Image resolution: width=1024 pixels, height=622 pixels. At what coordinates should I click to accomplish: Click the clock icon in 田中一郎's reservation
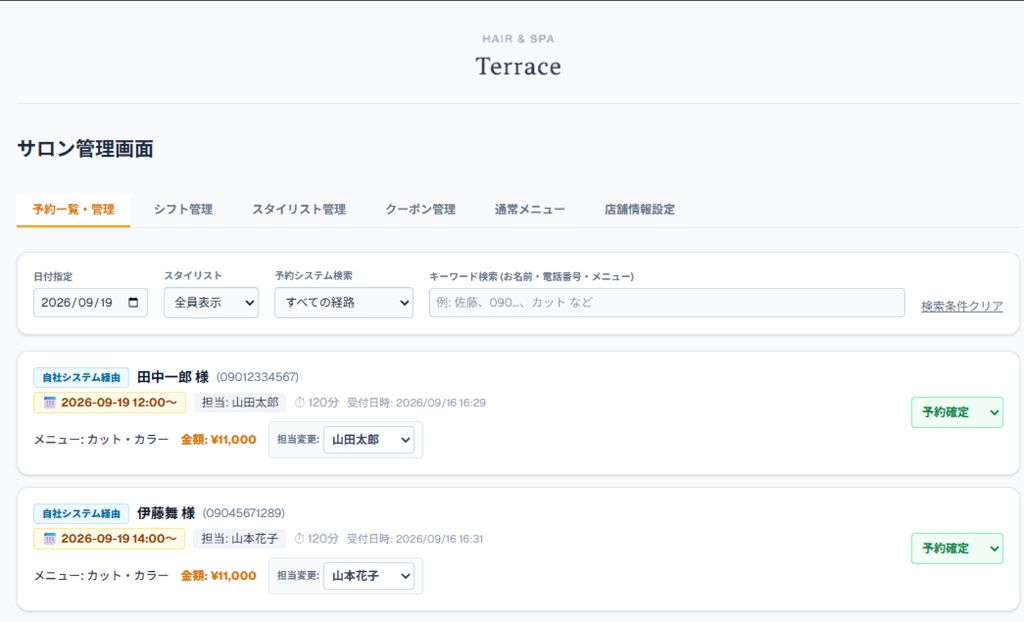[300, 402]
